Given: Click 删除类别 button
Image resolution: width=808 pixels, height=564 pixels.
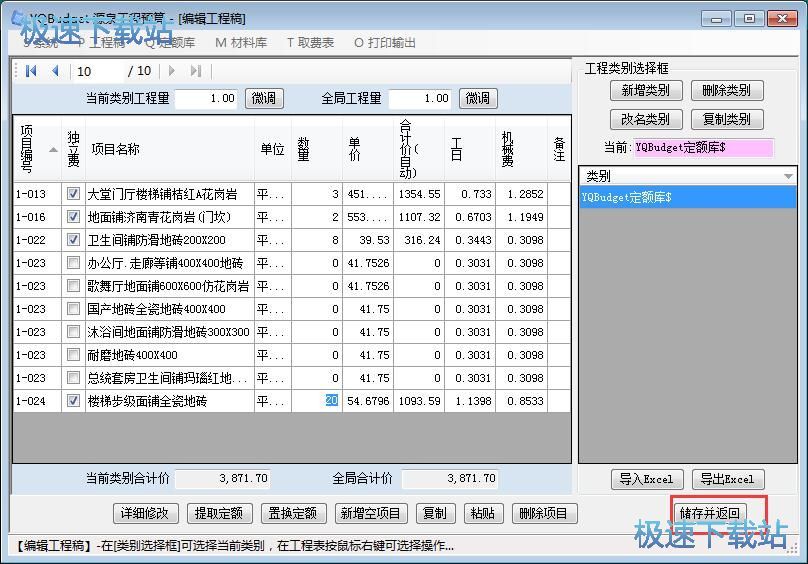Looking at the screenshot, I should pyautogui.click(x=727, y=91).
